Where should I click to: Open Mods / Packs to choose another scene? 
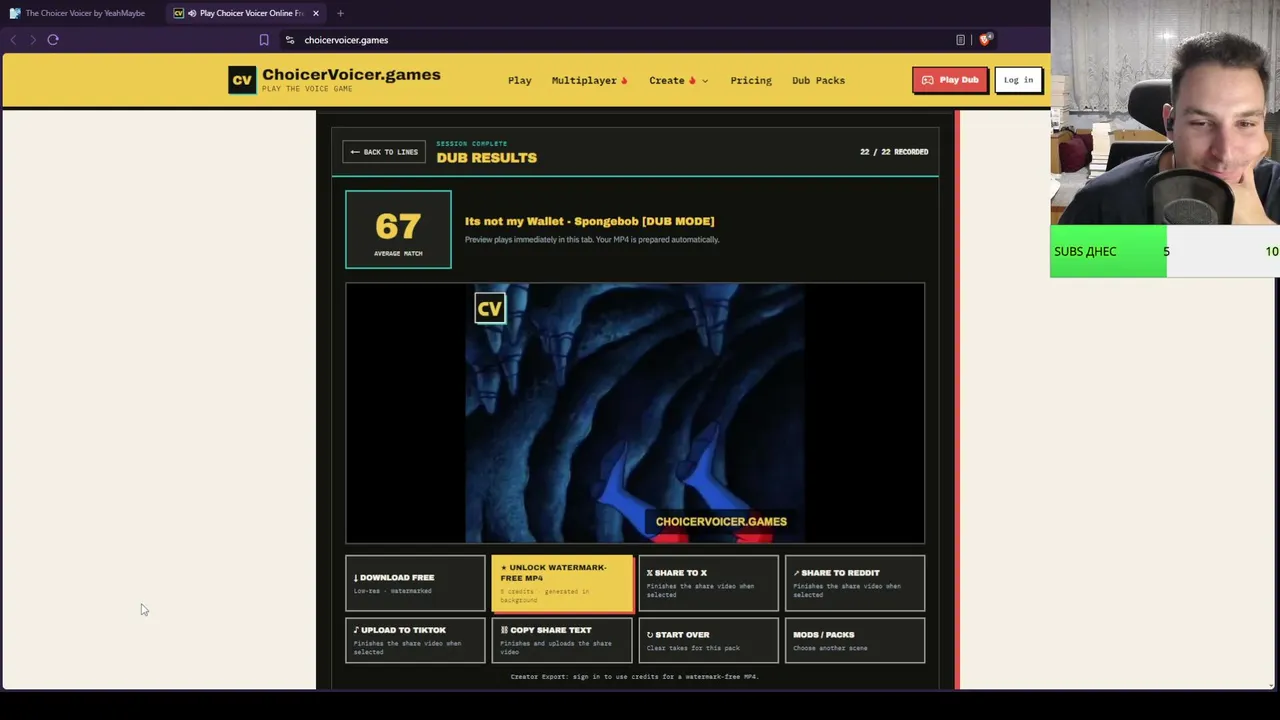[855, 640]
